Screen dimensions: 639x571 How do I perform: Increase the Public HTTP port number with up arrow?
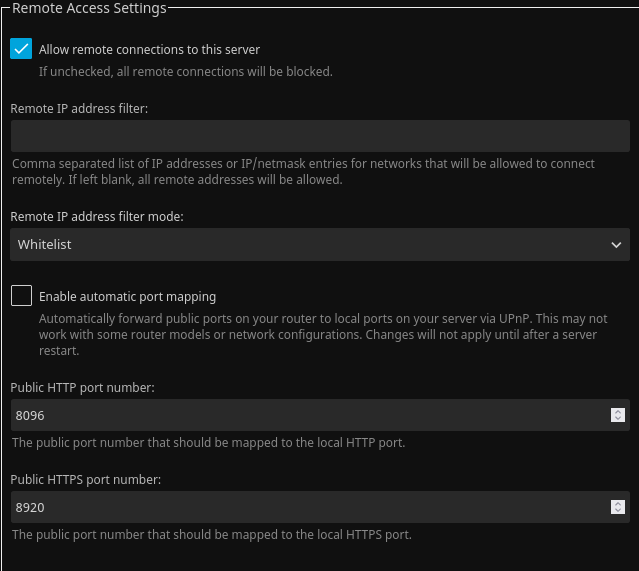(x=618, y=411)
